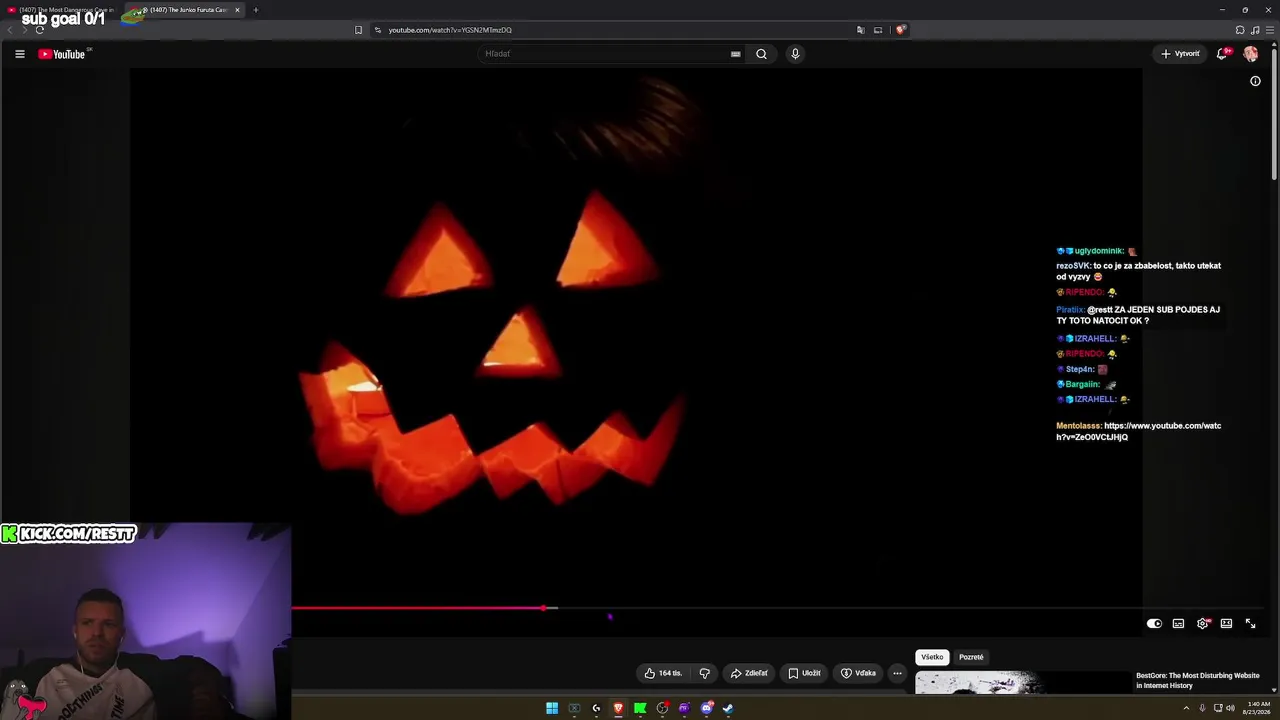Like the video (164 tis.)

[663, 673]
